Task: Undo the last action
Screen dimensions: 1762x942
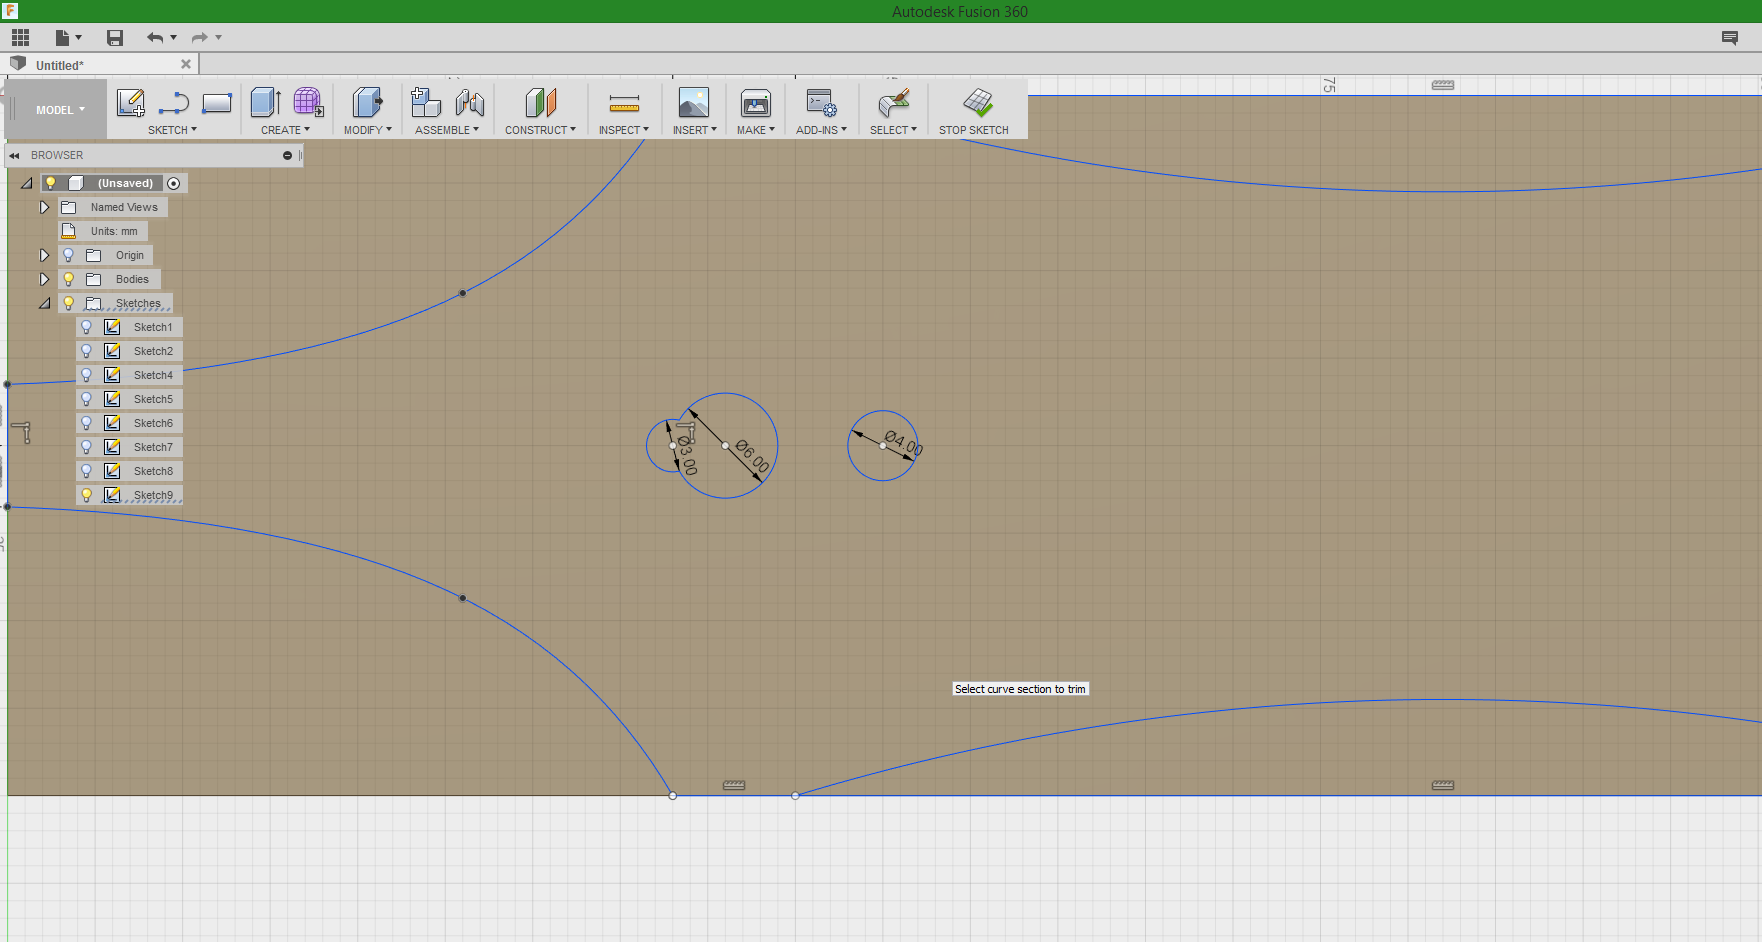Action: coord(155,38)
